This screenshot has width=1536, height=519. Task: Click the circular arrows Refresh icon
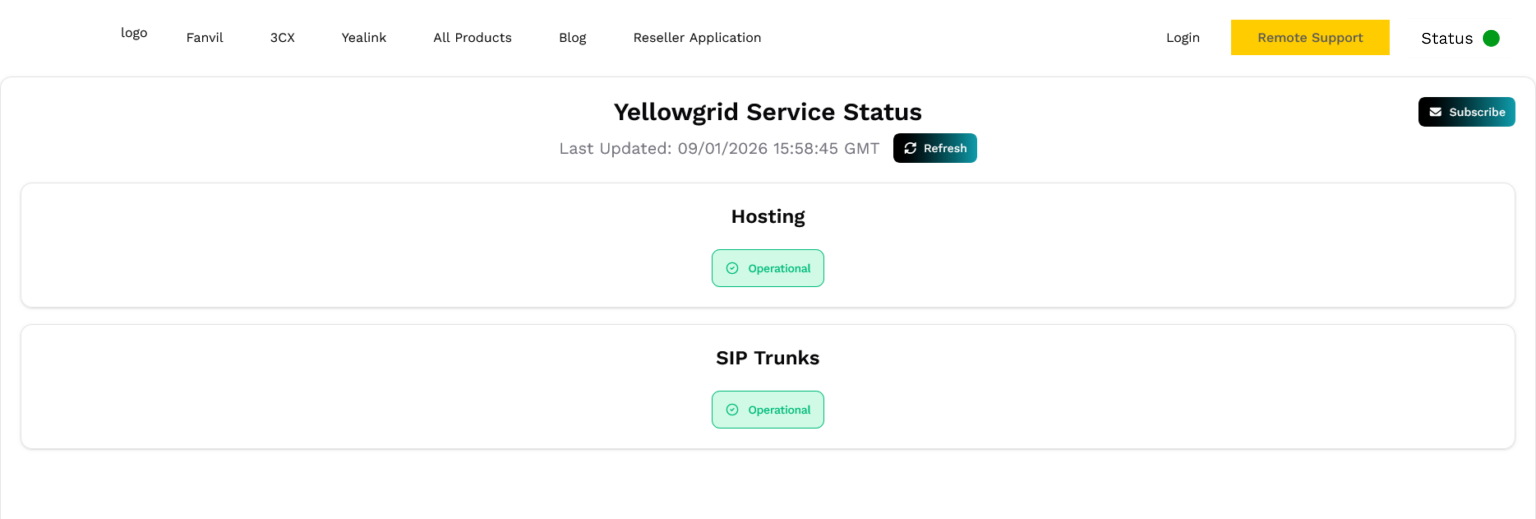coord(910,148)
